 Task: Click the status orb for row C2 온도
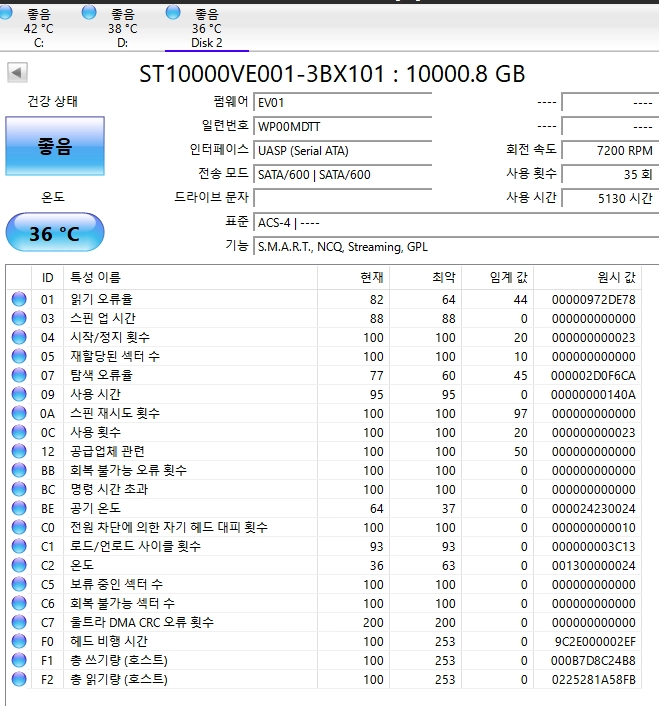(x=19, y=565)
